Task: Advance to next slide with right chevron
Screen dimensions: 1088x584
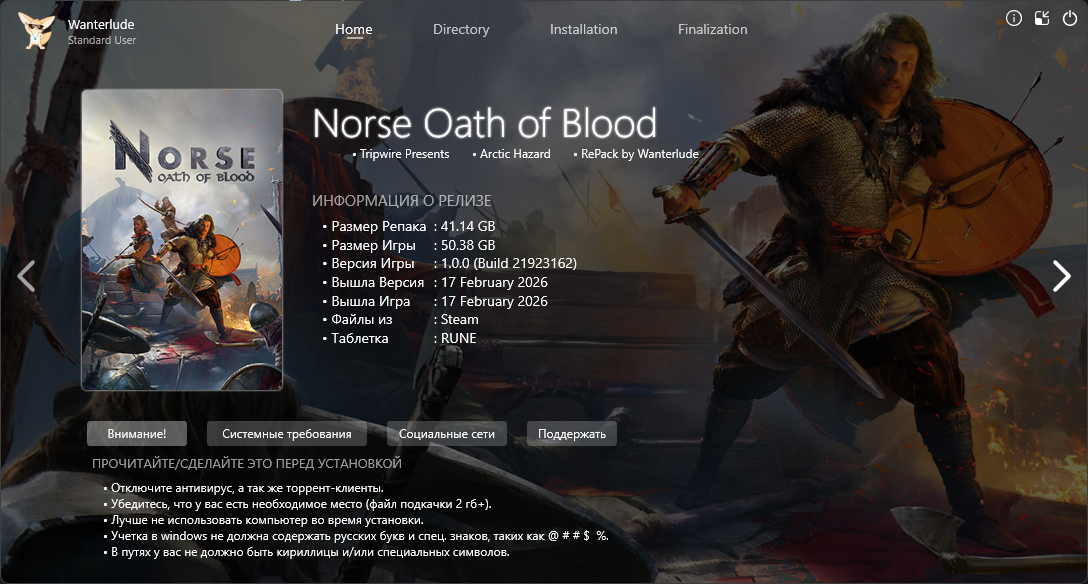Action: click(x=1062, y=276)
